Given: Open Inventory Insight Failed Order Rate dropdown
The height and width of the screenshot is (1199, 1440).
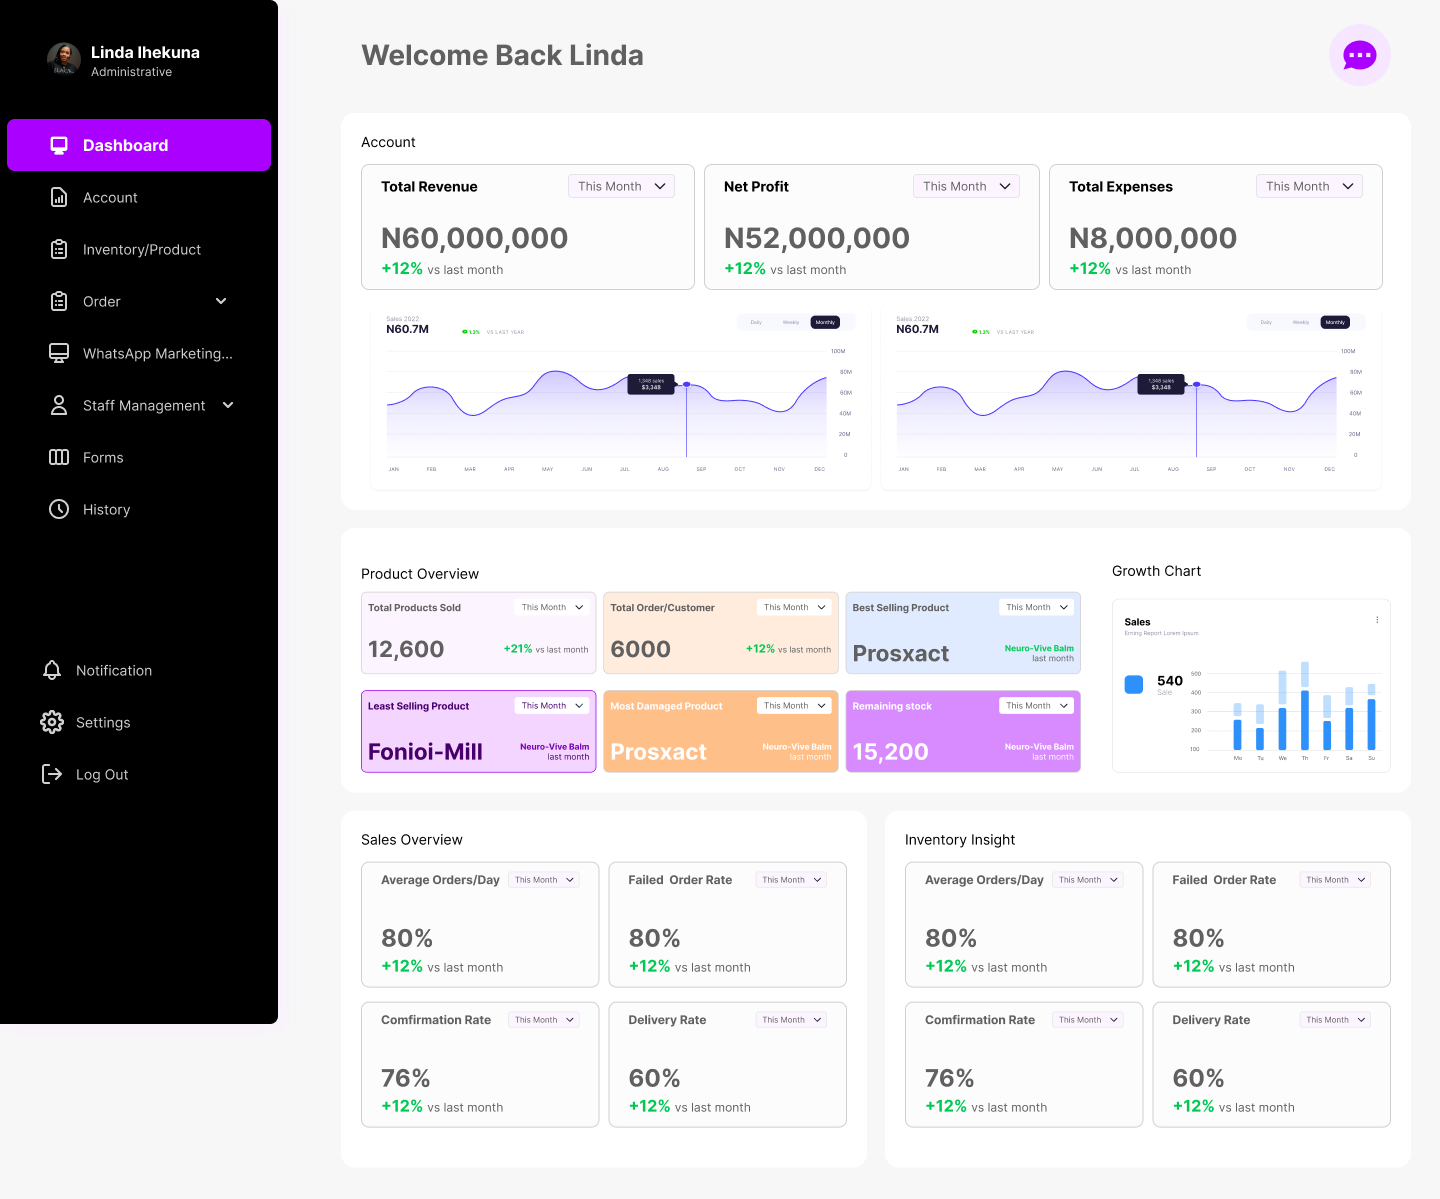Looking at the screenshot, I should coord(1335,880).
